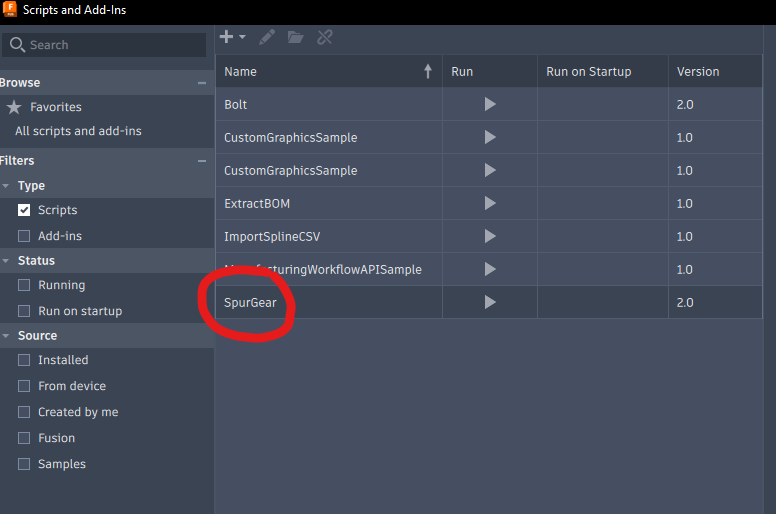
Task: Collapse the Type filter group arrow
Action: tap(6, 186)
